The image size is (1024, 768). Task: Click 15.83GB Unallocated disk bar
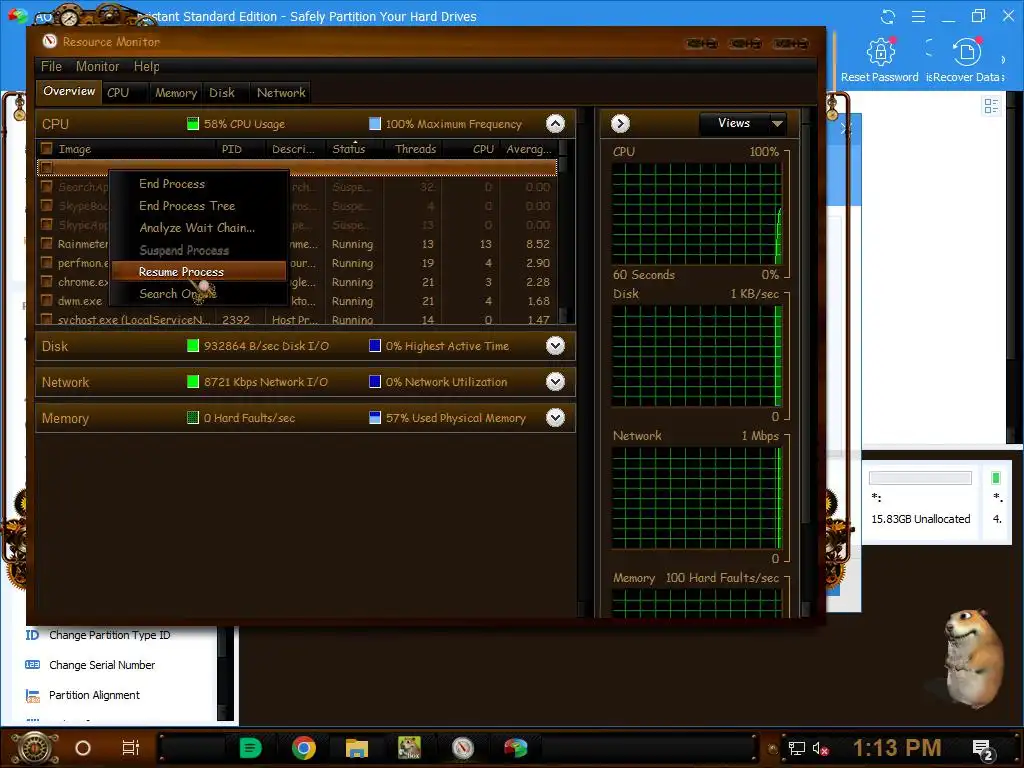(x=920, y=478)
